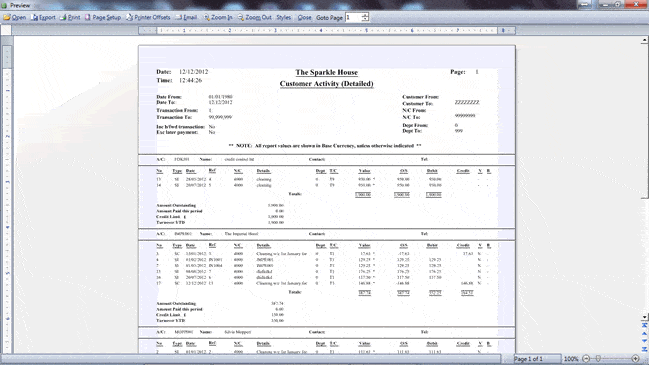Increase Goto Page number with spinner
The height and width of the screenshot is (365, 649).
pos(365,15)
